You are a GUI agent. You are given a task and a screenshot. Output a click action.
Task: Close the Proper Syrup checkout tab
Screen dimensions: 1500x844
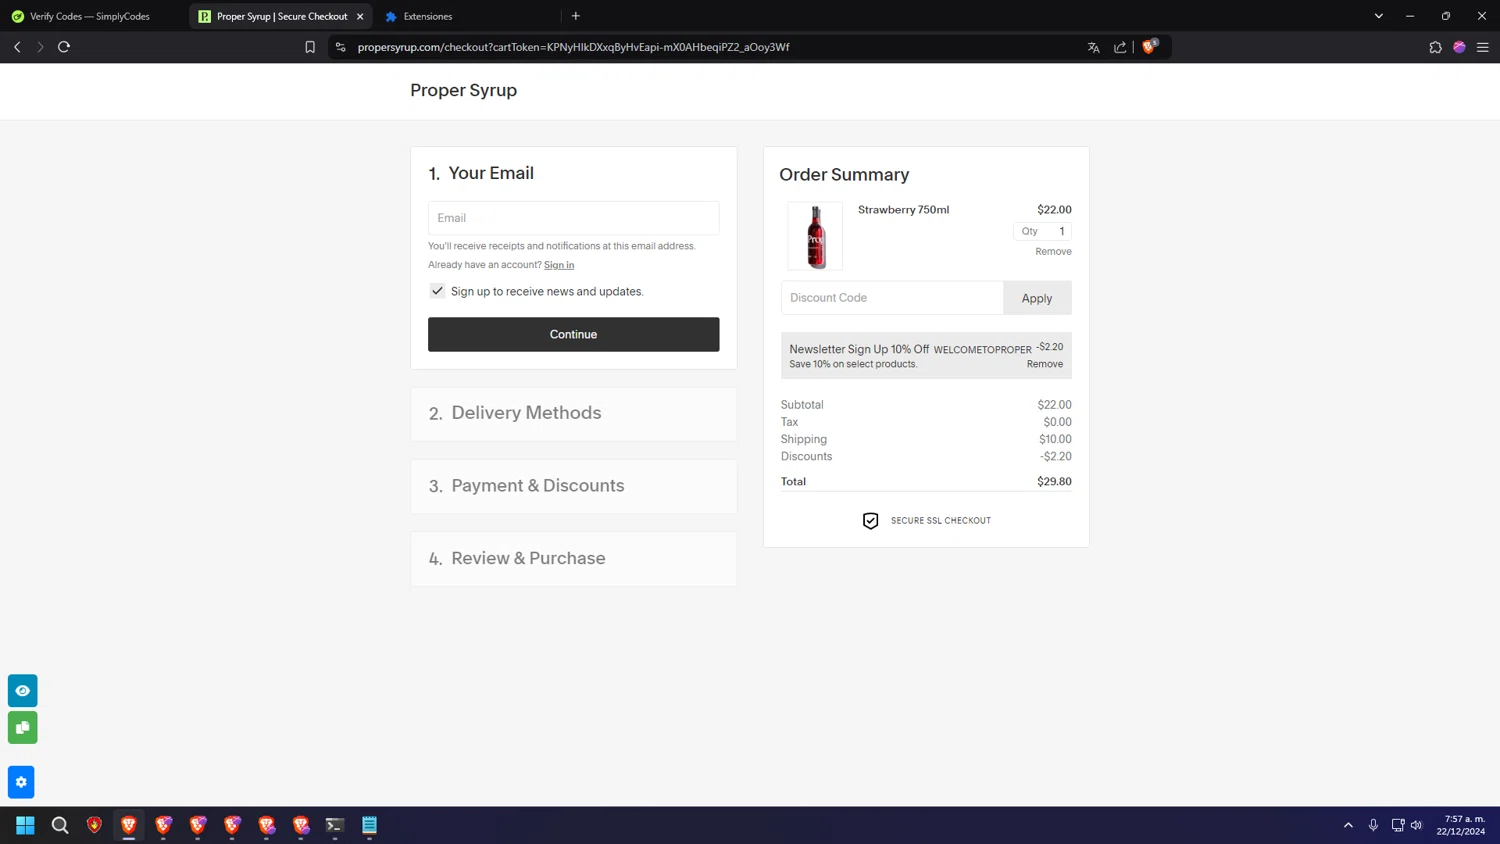tap(360, 16)
